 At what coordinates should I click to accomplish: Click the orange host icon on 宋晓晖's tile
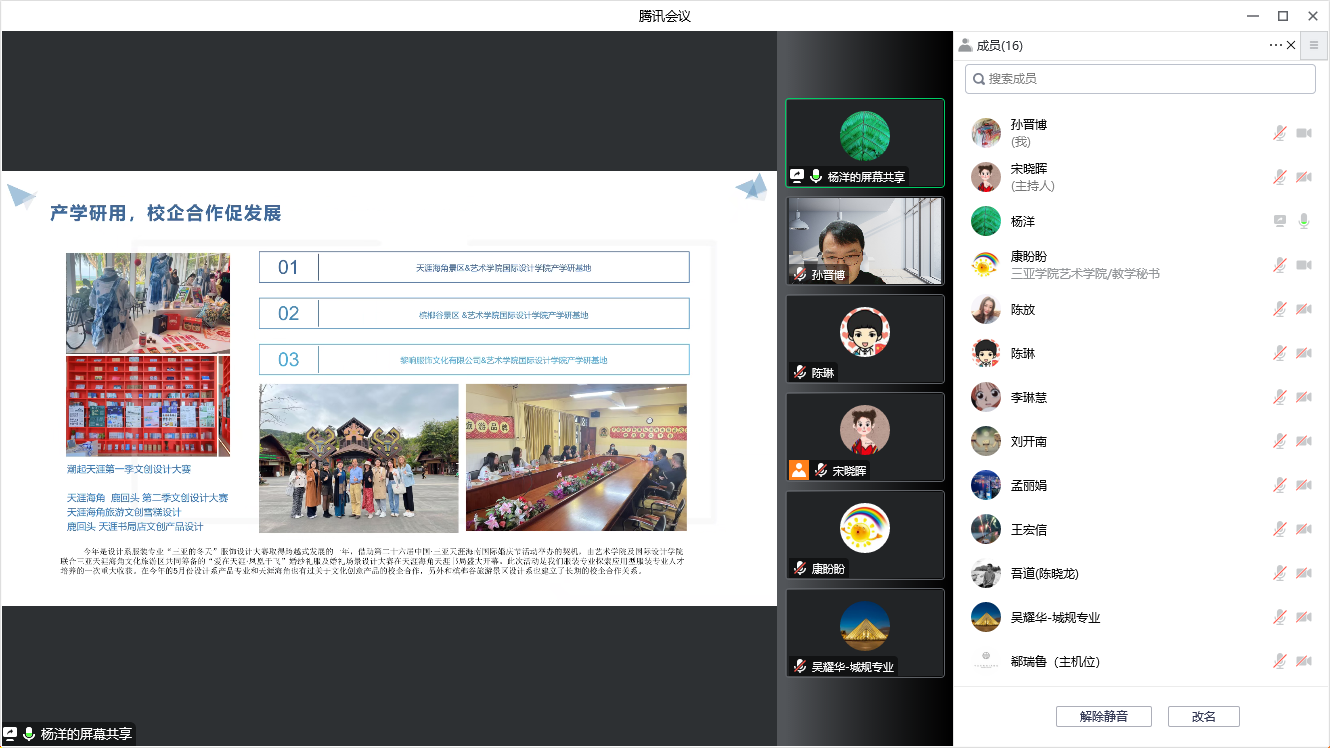click(798, 470)
